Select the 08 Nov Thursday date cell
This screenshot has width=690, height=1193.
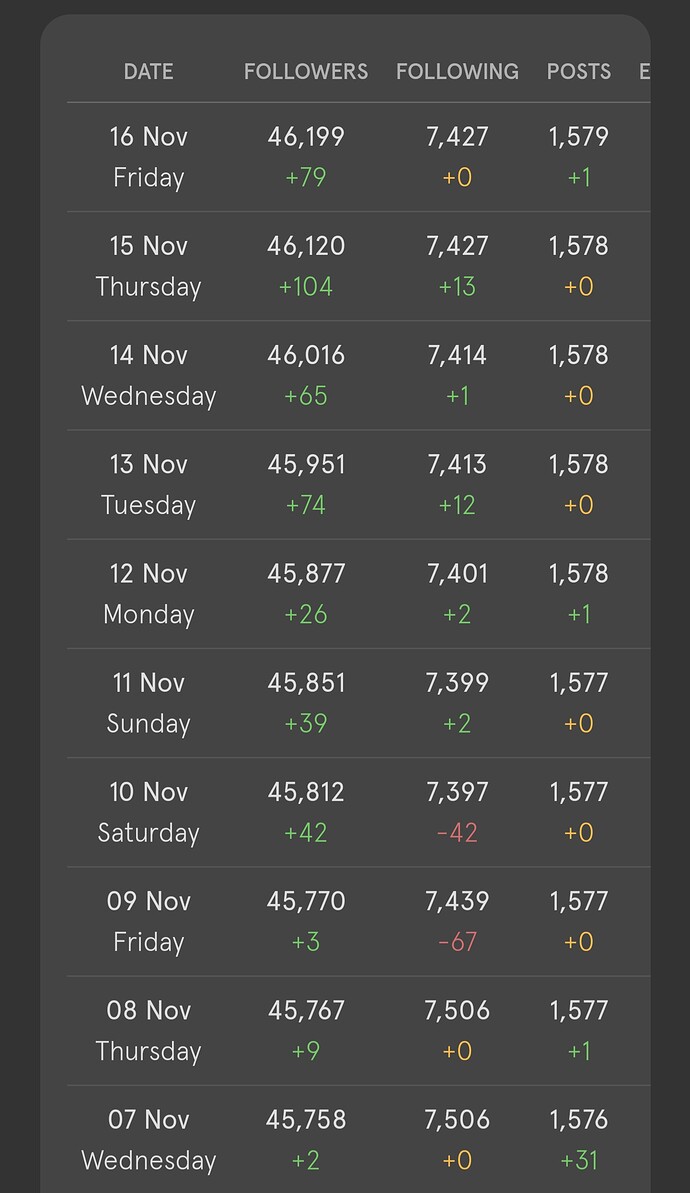[148, 1031]
